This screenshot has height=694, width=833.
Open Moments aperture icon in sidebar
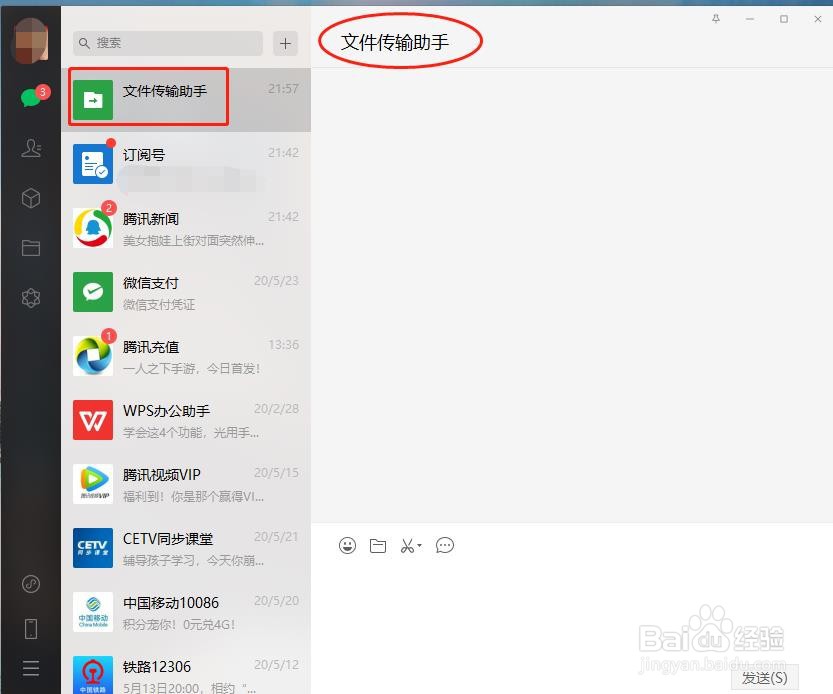point(31,298)
